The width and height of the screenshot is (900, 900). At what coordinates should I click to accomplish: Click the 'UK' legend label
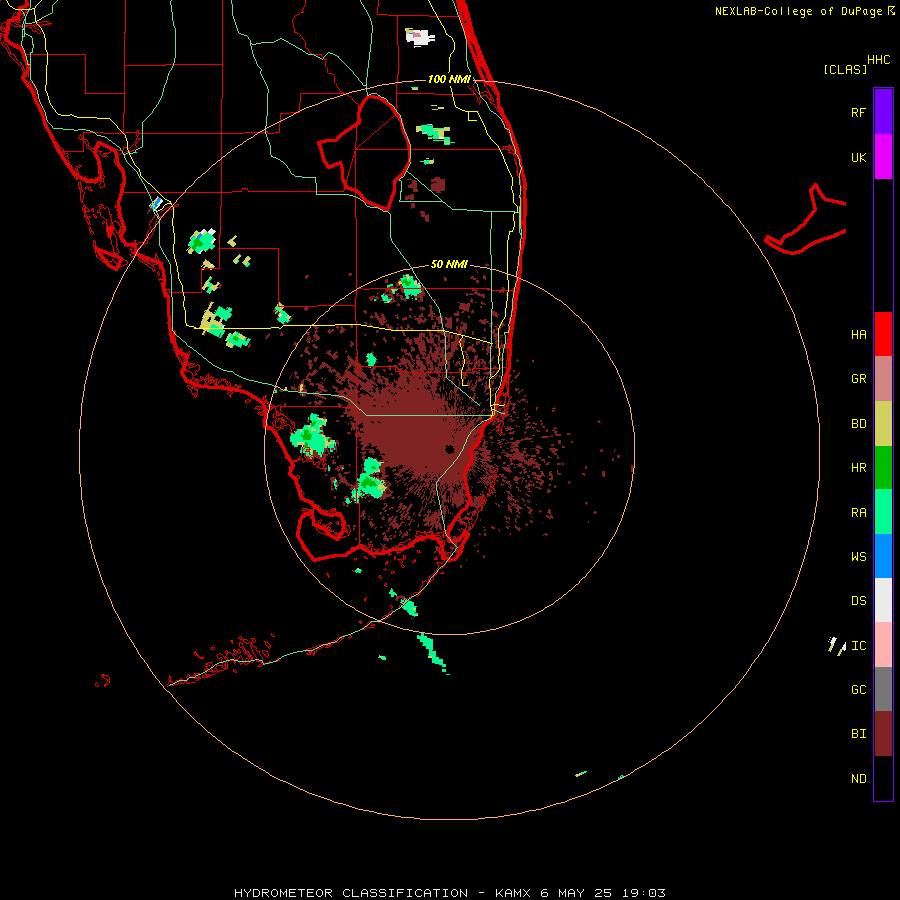858,157
